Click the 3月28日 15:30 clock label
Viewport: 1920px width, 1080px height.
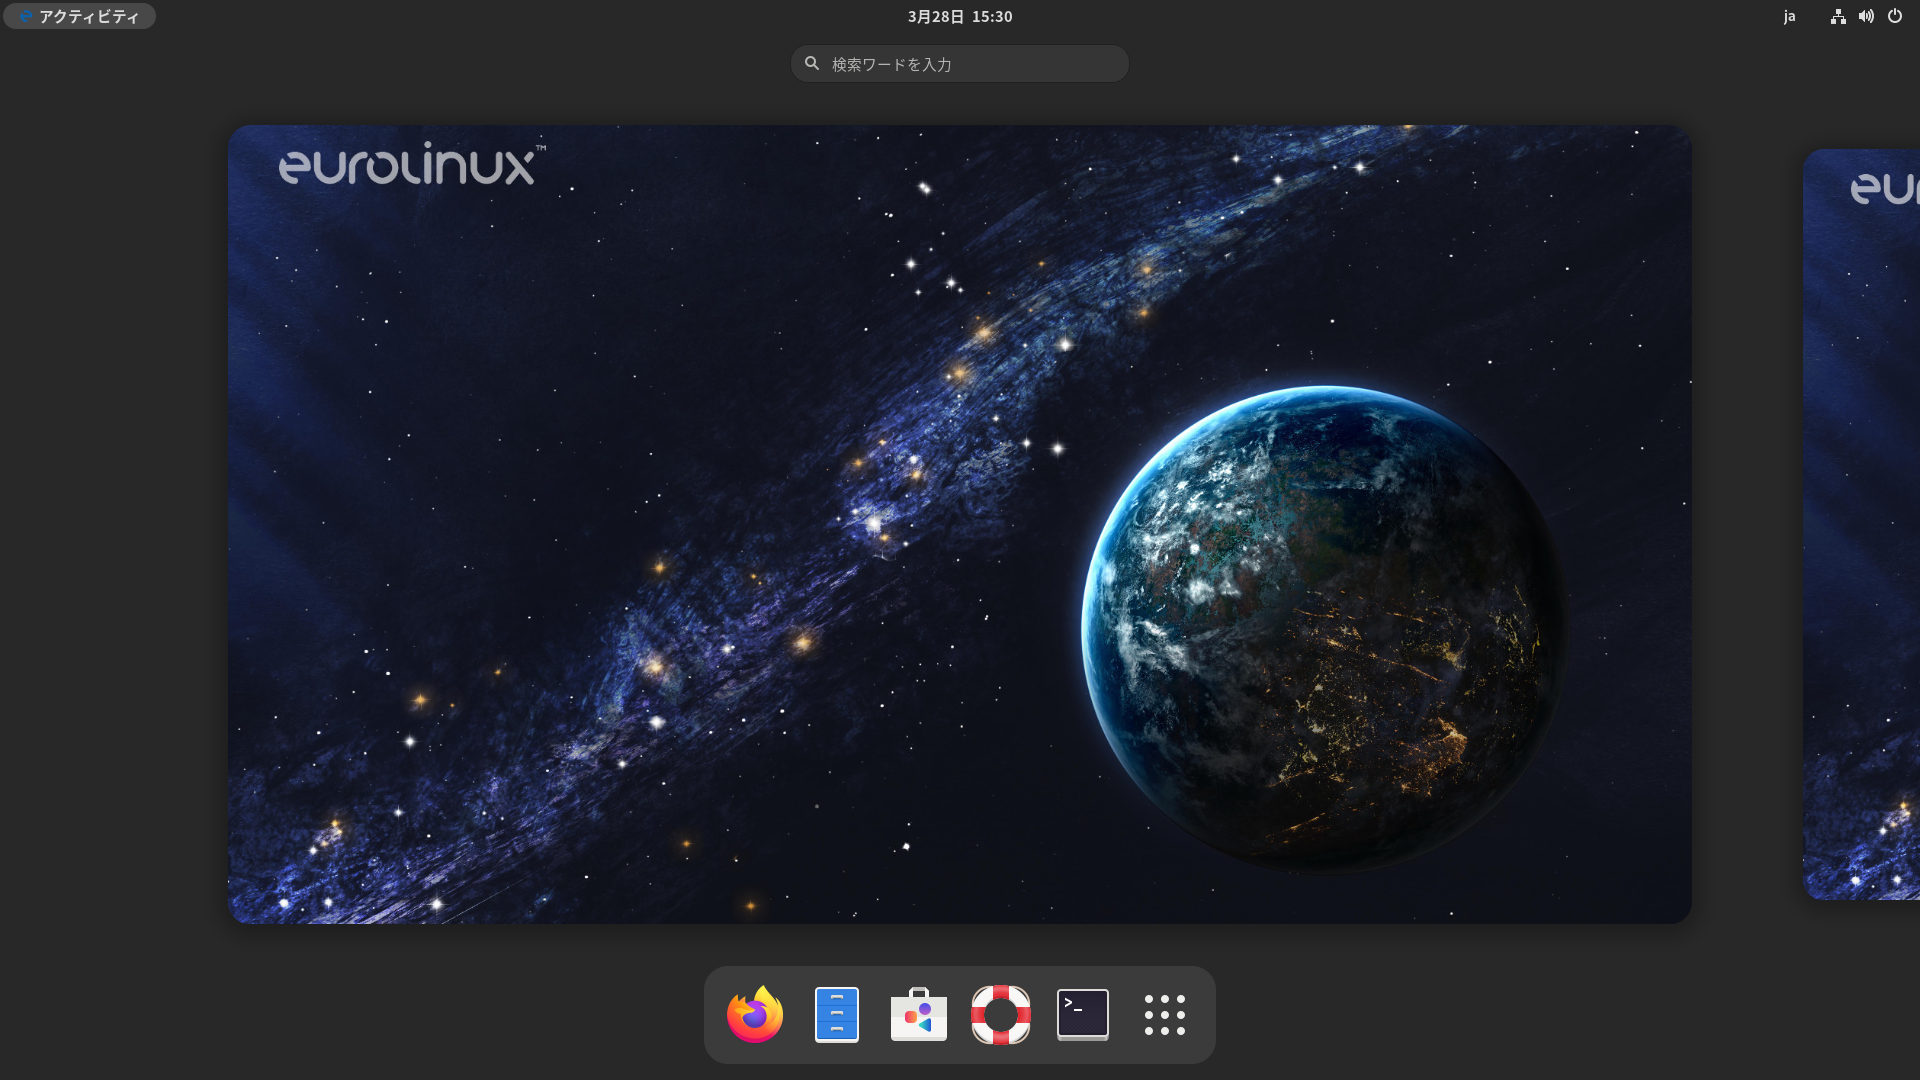coord(960,16)
